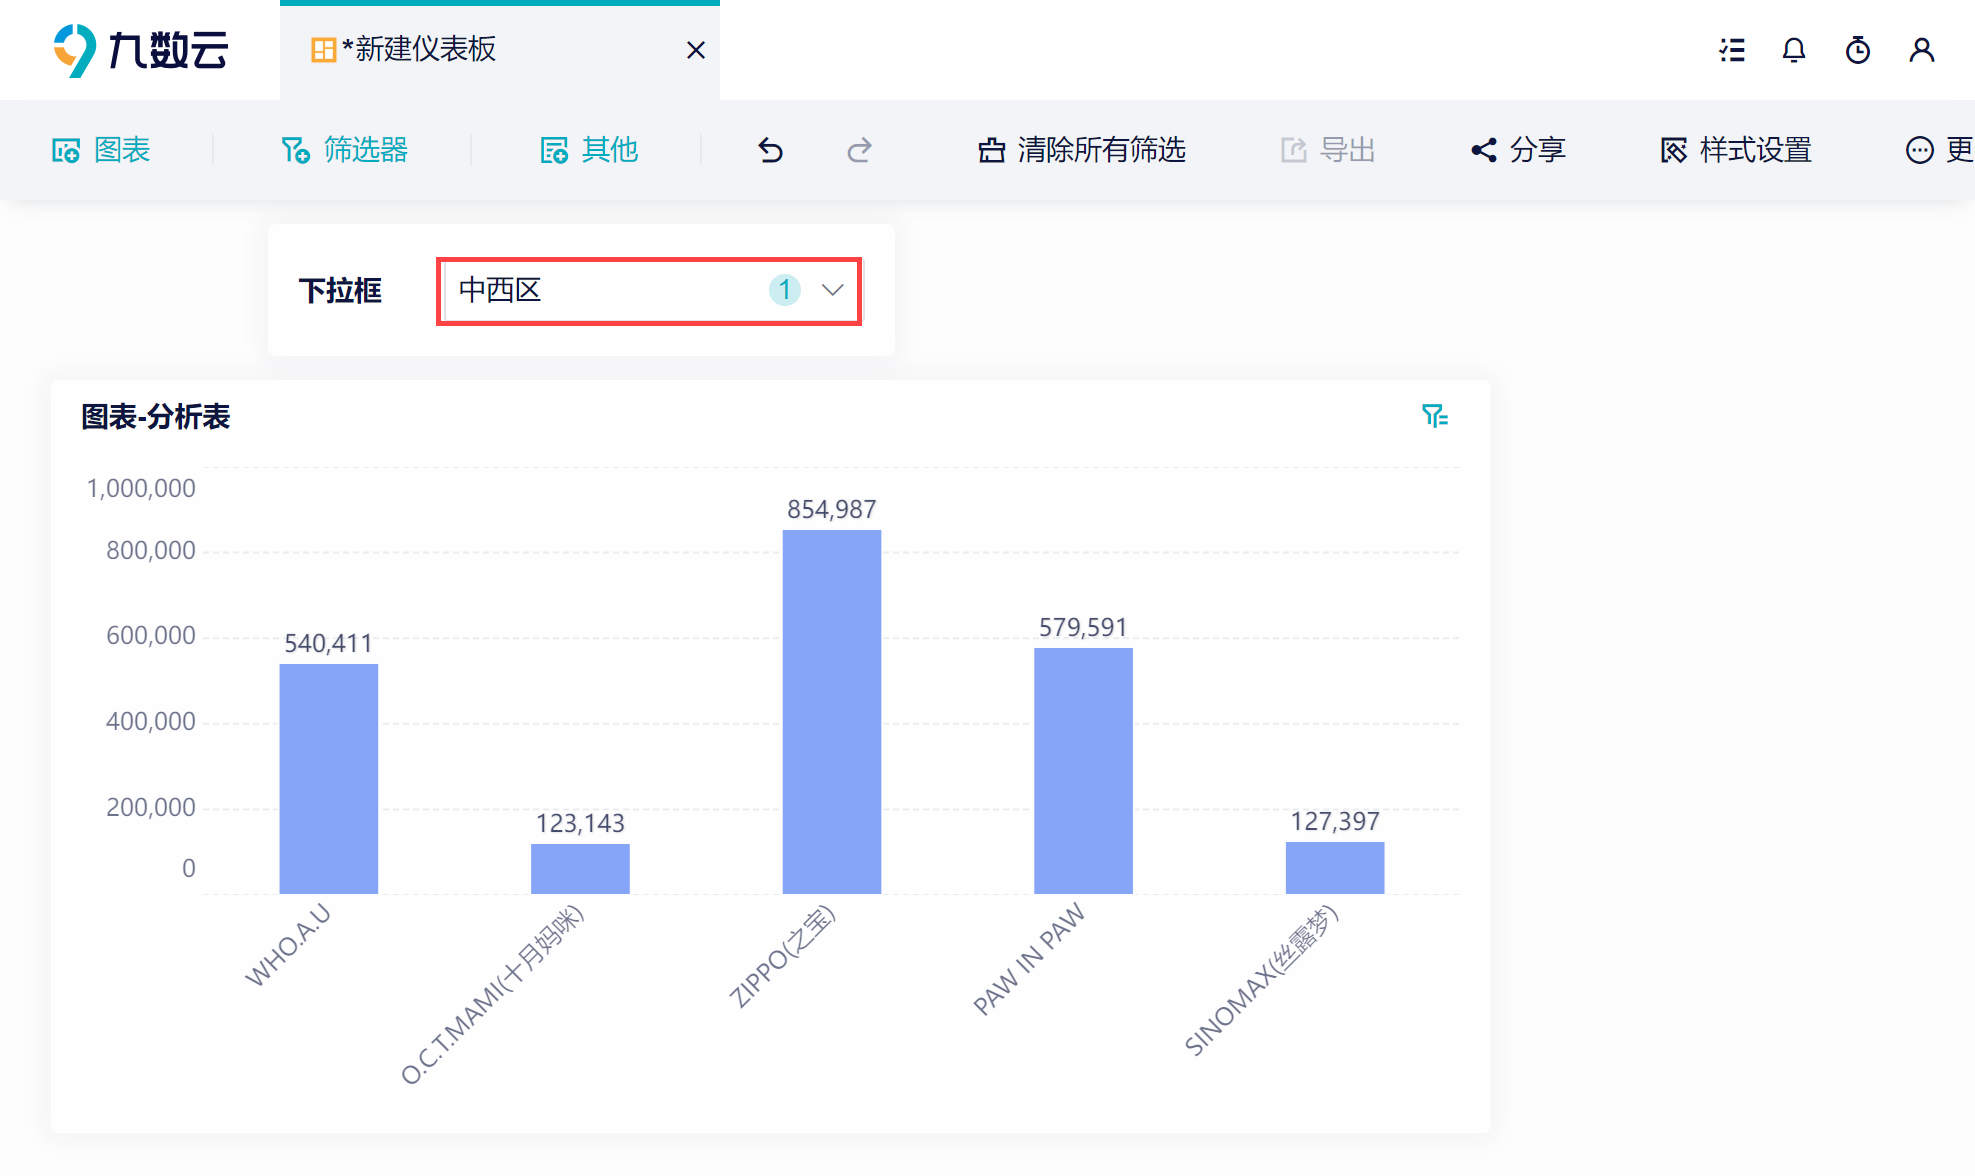Click the 540,411 data label
This screenshot has width=1975, height=1176.
point(328,644)
